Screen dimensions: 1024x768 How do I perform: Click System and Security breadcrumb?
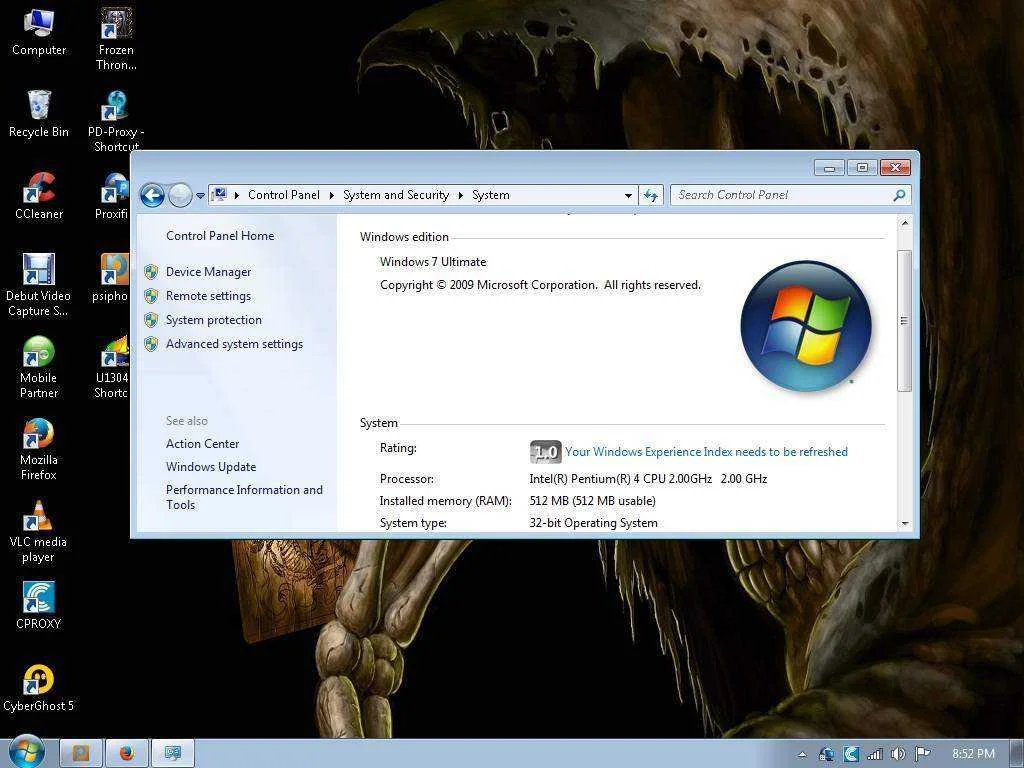[x=396, y=195]
